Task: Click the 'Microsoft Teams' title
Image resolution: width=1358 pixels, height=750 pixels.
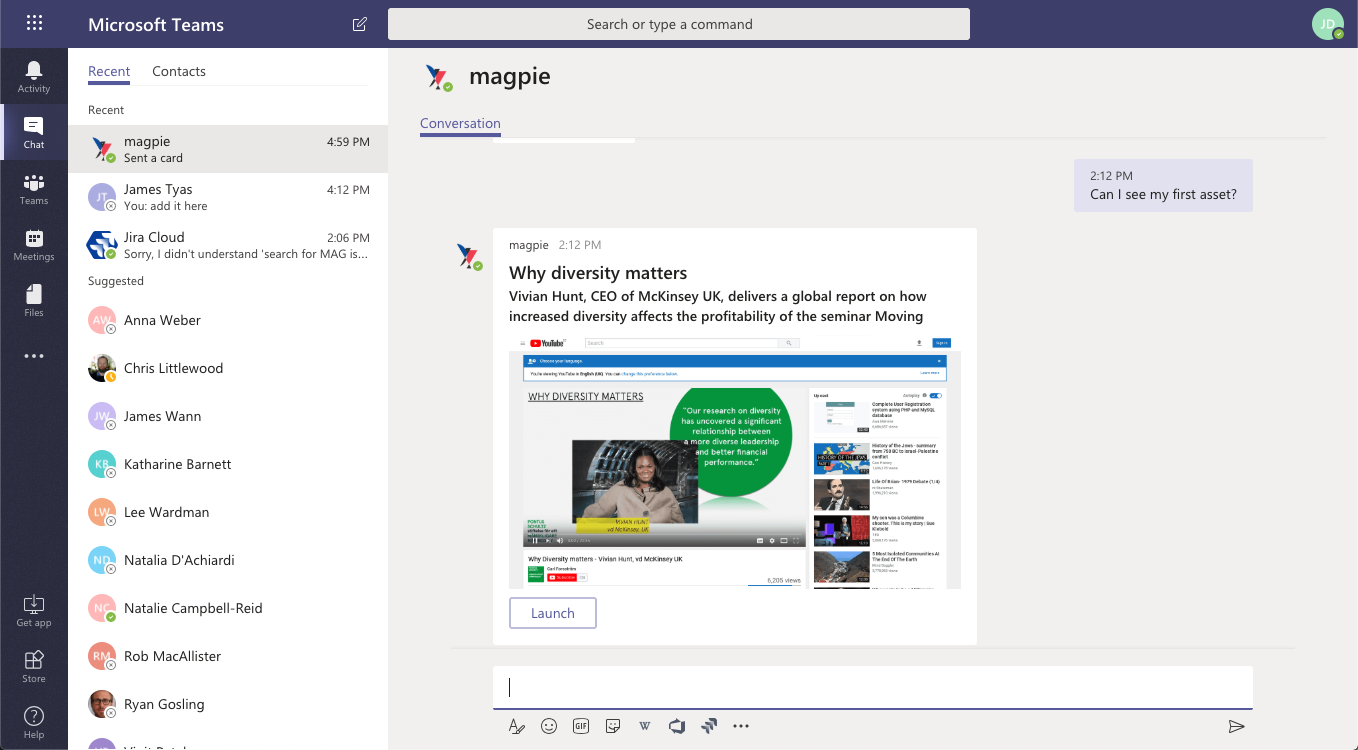Action: coord(156,24)
